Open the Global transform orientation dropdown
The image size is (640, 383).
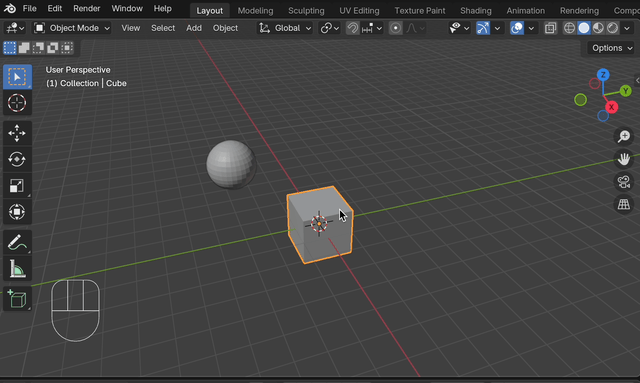tap(285, 28)
